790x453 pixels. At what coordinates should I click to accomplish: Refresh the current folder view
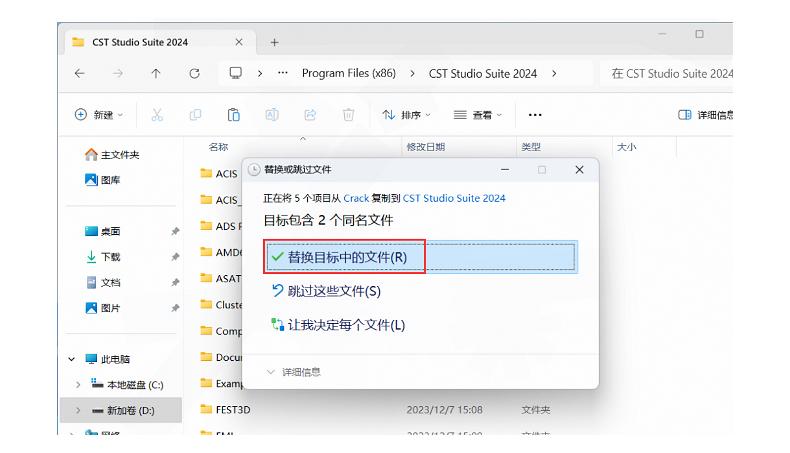[194, 74]
